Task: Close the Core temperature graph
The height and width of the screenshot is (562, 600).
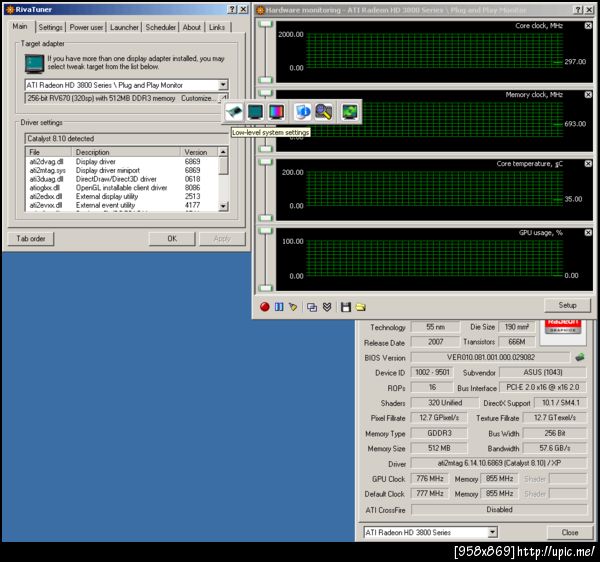Action: coord(588,164)
